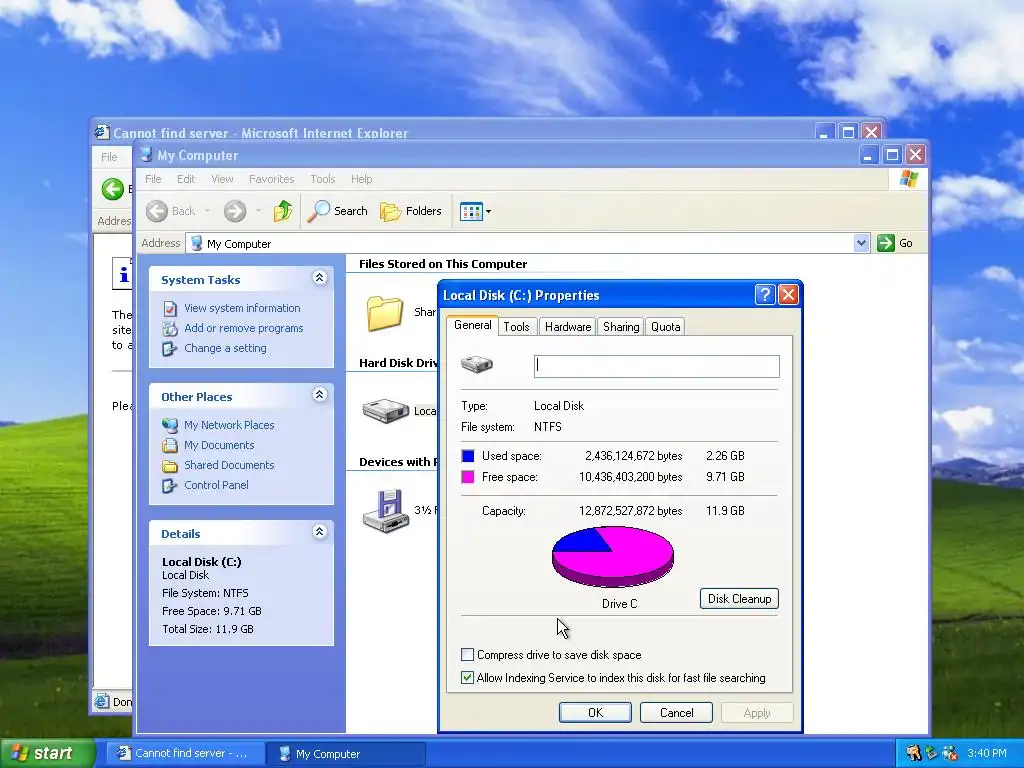
Task: Click the Shared Documents sidebar icon
Action: coord(170,466)
